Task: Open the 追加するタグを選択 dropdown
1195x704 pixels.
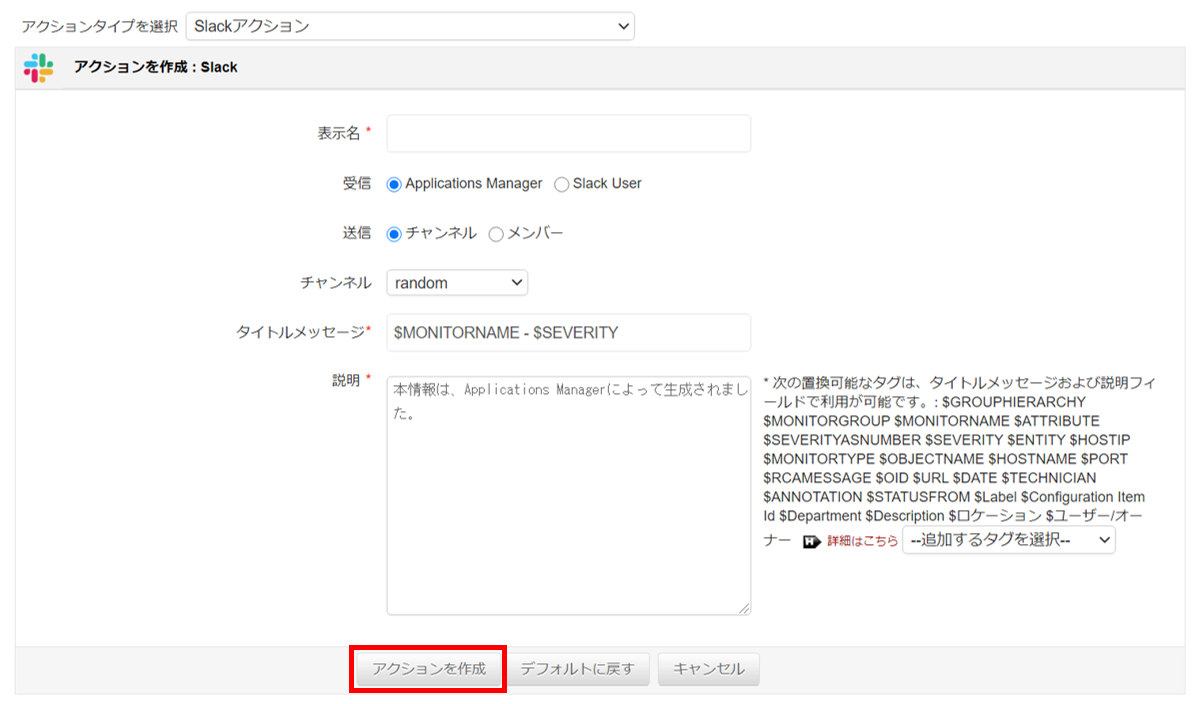Action: click(1009, 540)
